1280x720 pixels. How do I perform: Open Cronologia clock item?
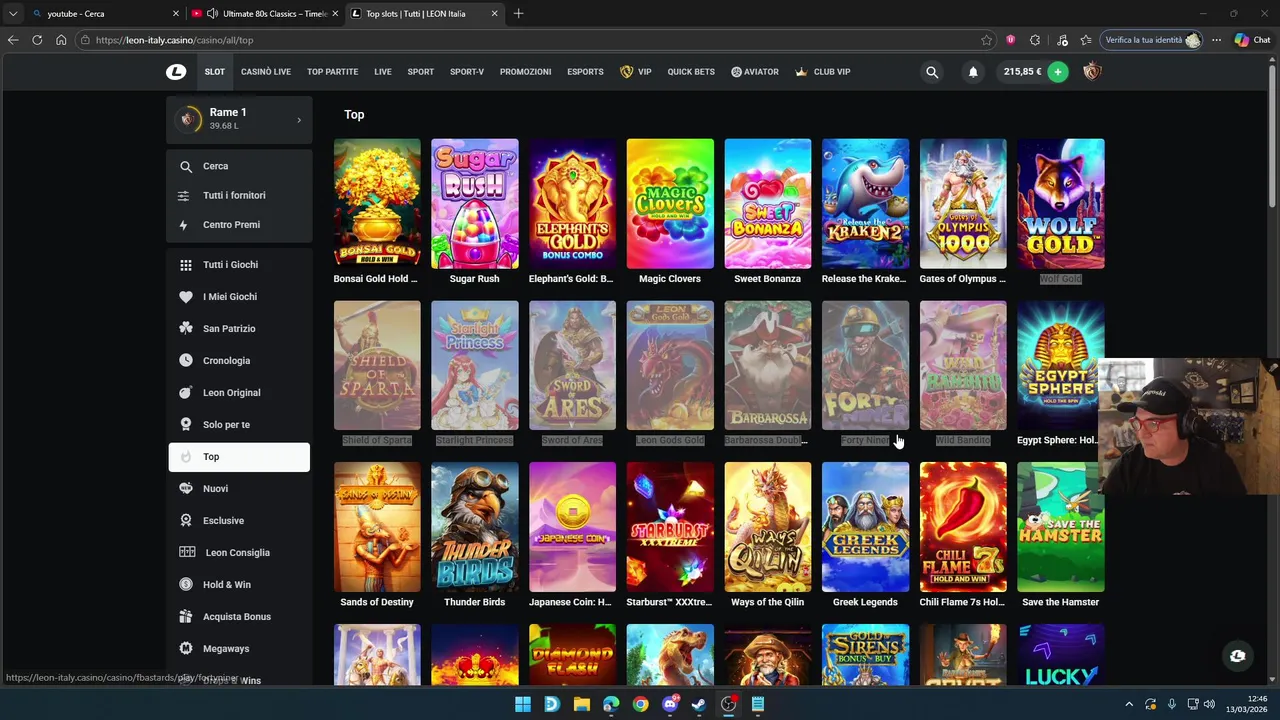click(239, 360)
